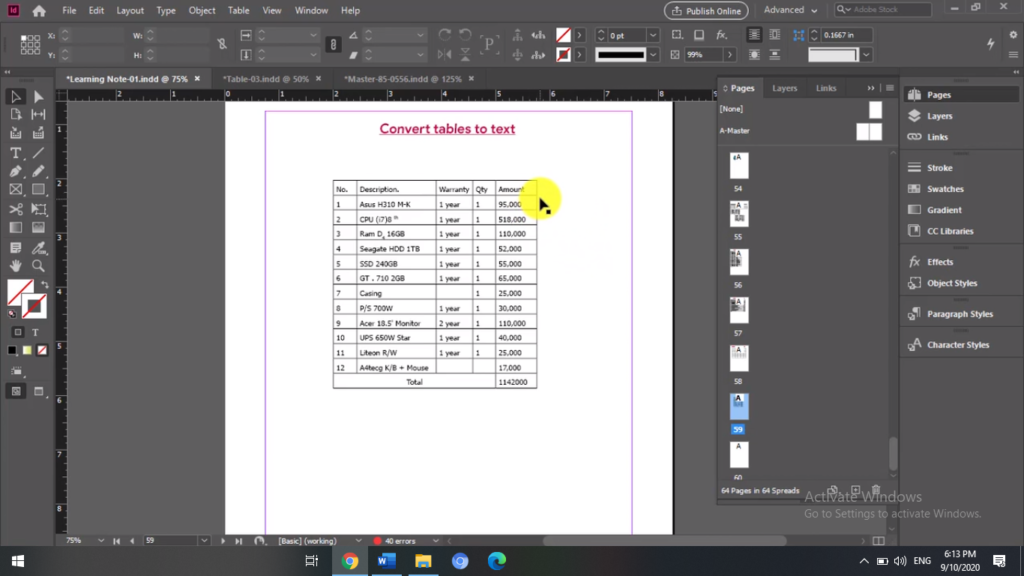
Task: Select the Line tool
Action: coord(39,153)
